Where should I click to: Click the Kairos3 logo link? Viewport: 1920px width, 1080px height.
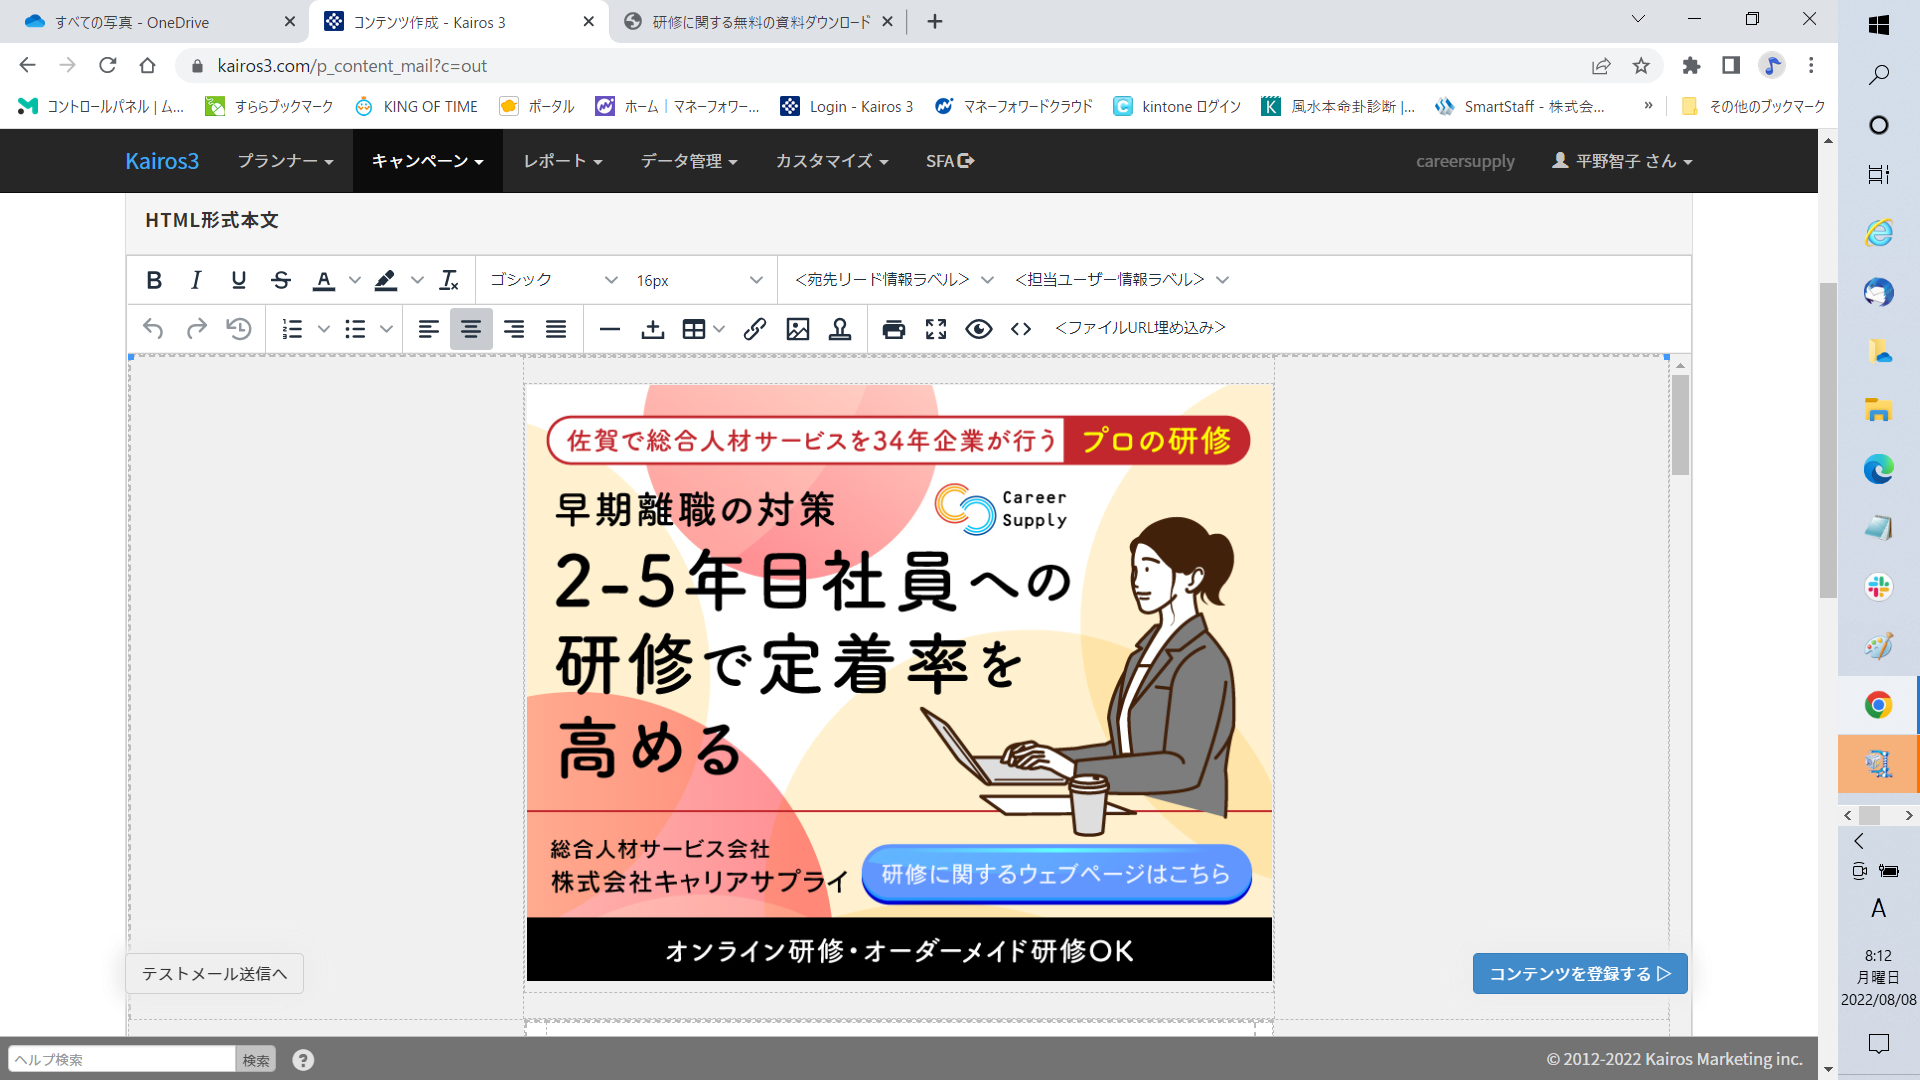pos(162,161)
